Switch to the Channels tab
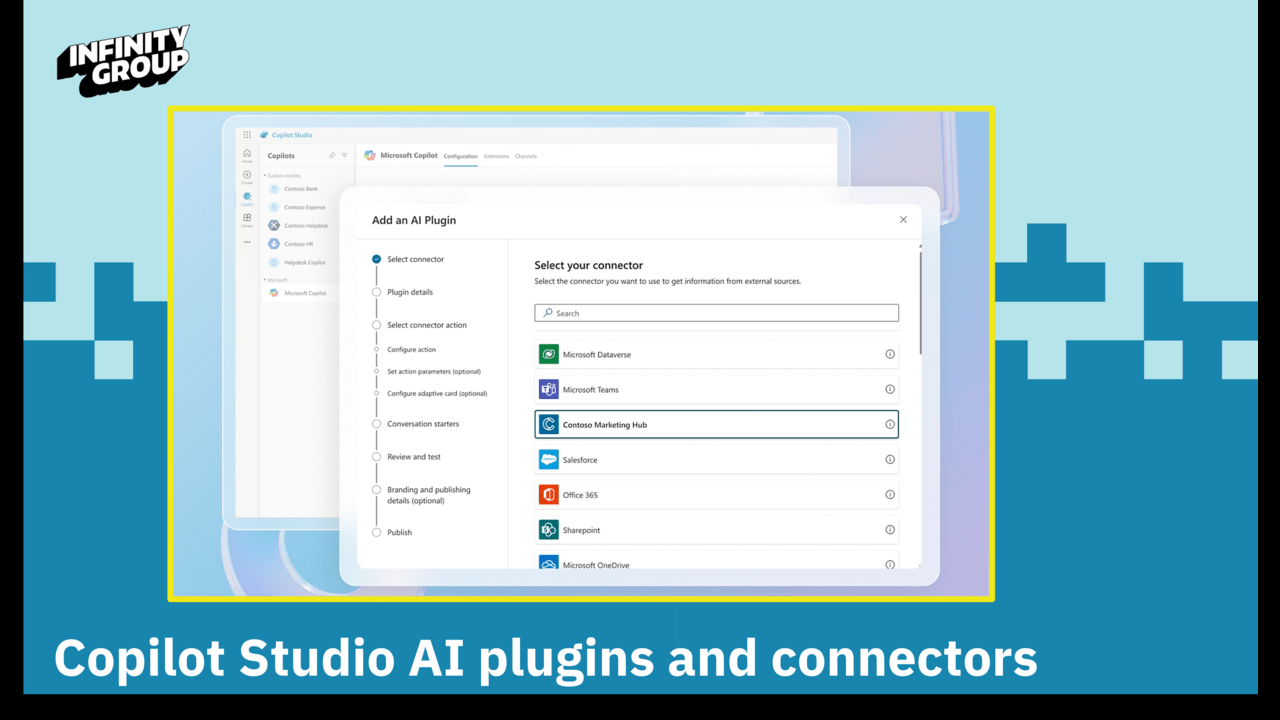Image resolution: width=1280 pixels, height=720 pixels. 526,157
